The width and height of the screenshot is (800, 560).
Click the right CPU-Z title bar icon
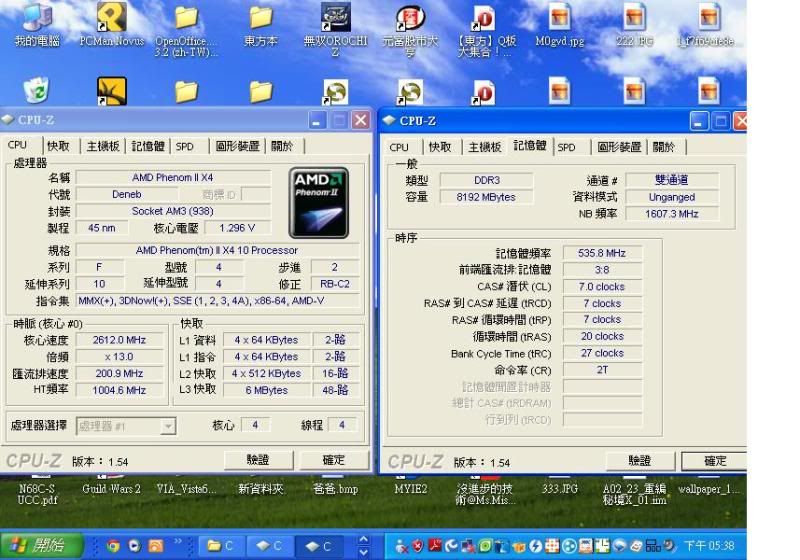389,120
